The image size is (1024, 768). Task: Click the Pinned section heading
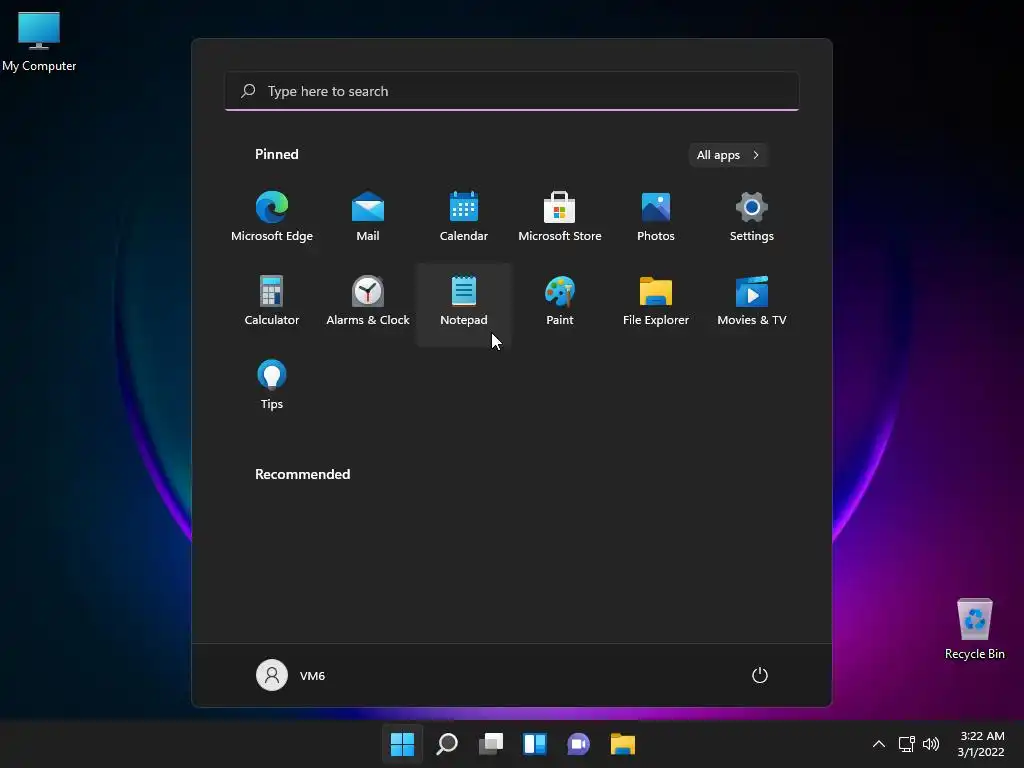[x=277, y=154]
